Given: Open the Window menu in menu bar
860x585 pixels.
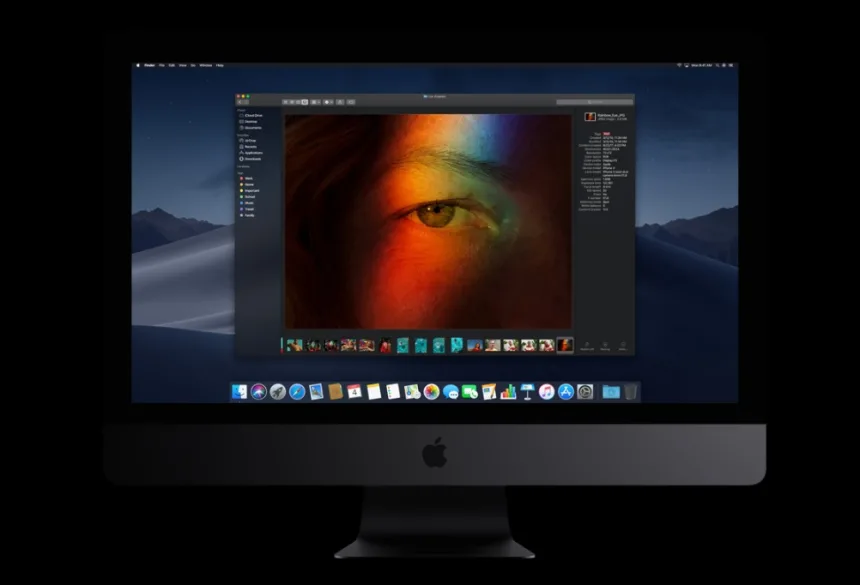Looking at the screenshot, I should pos(205,65).
